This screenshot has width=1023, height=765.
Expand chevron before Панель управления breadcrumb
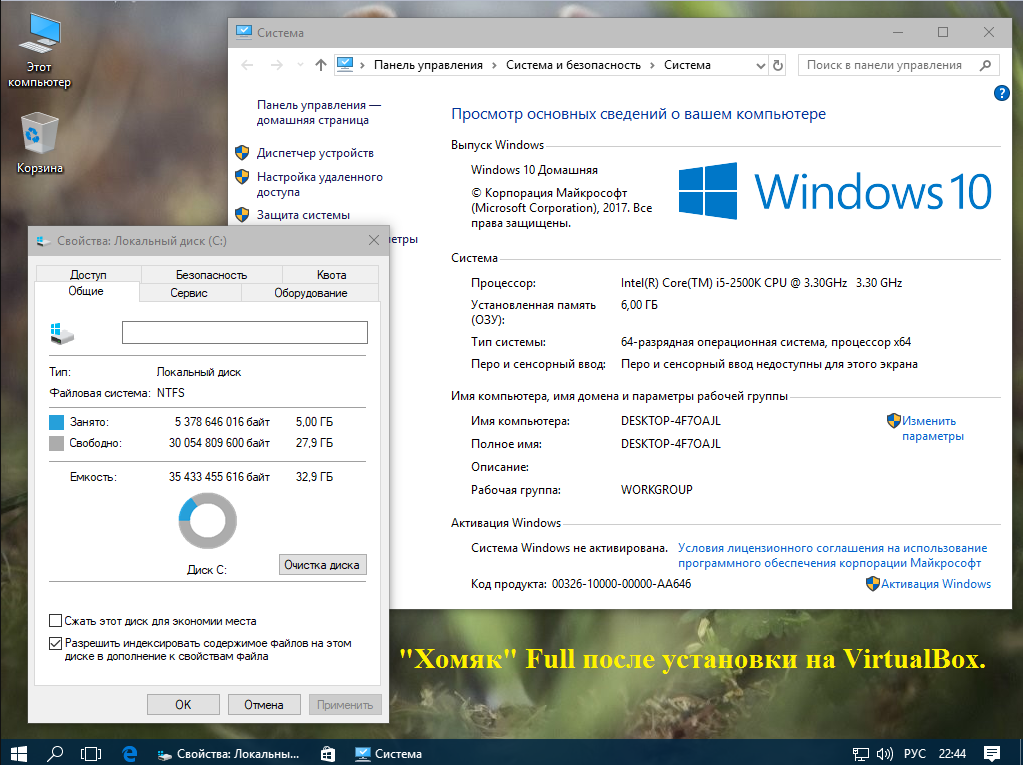362,65
